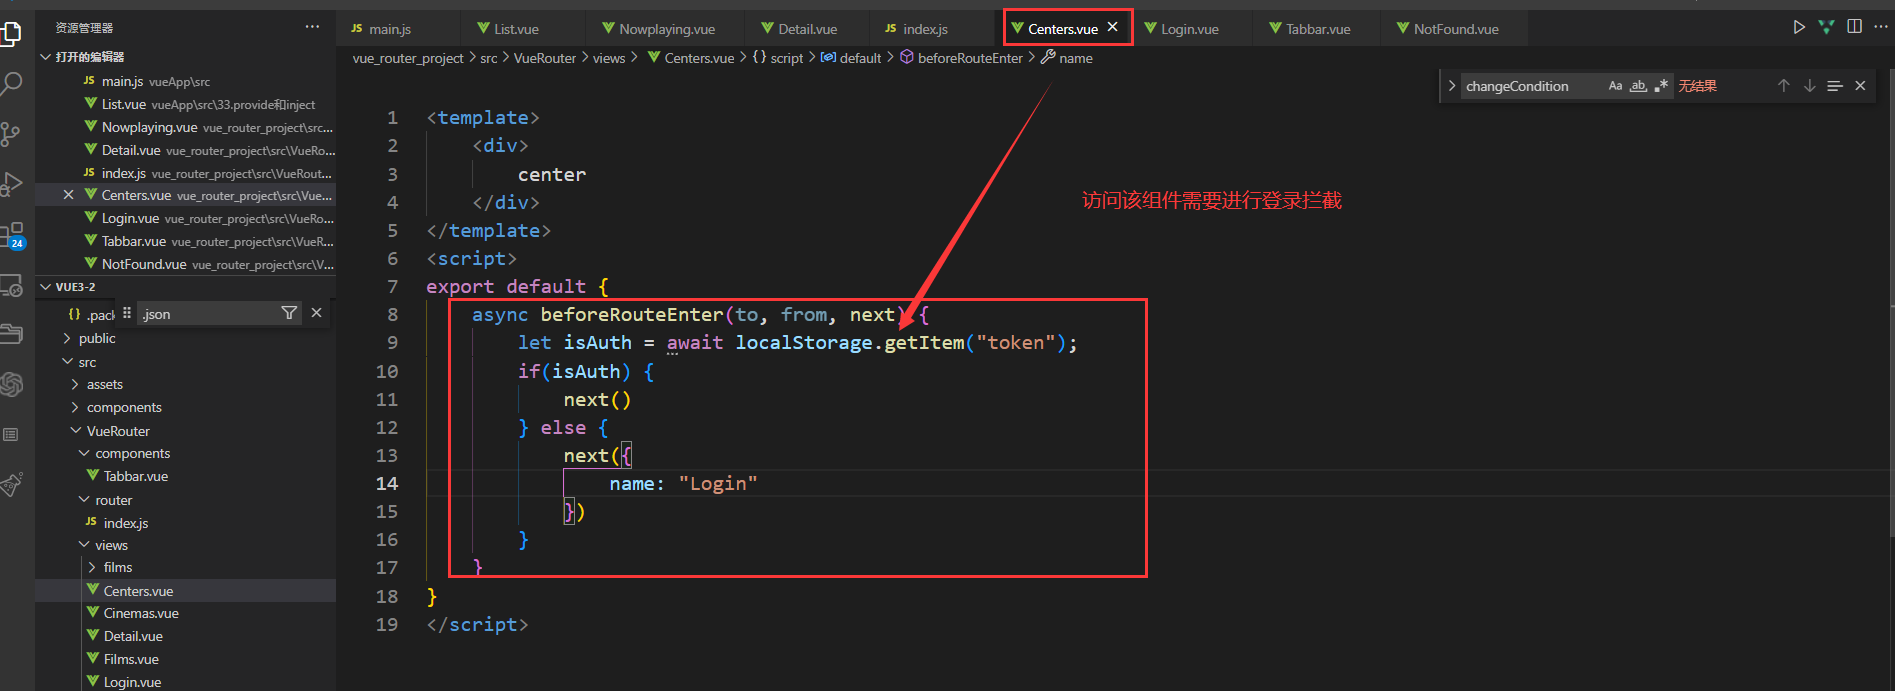Click the testing beaker icon in activity bar
Image resolution: width=1895 pixels, height=691 pixels.
[x=11, y=485]
